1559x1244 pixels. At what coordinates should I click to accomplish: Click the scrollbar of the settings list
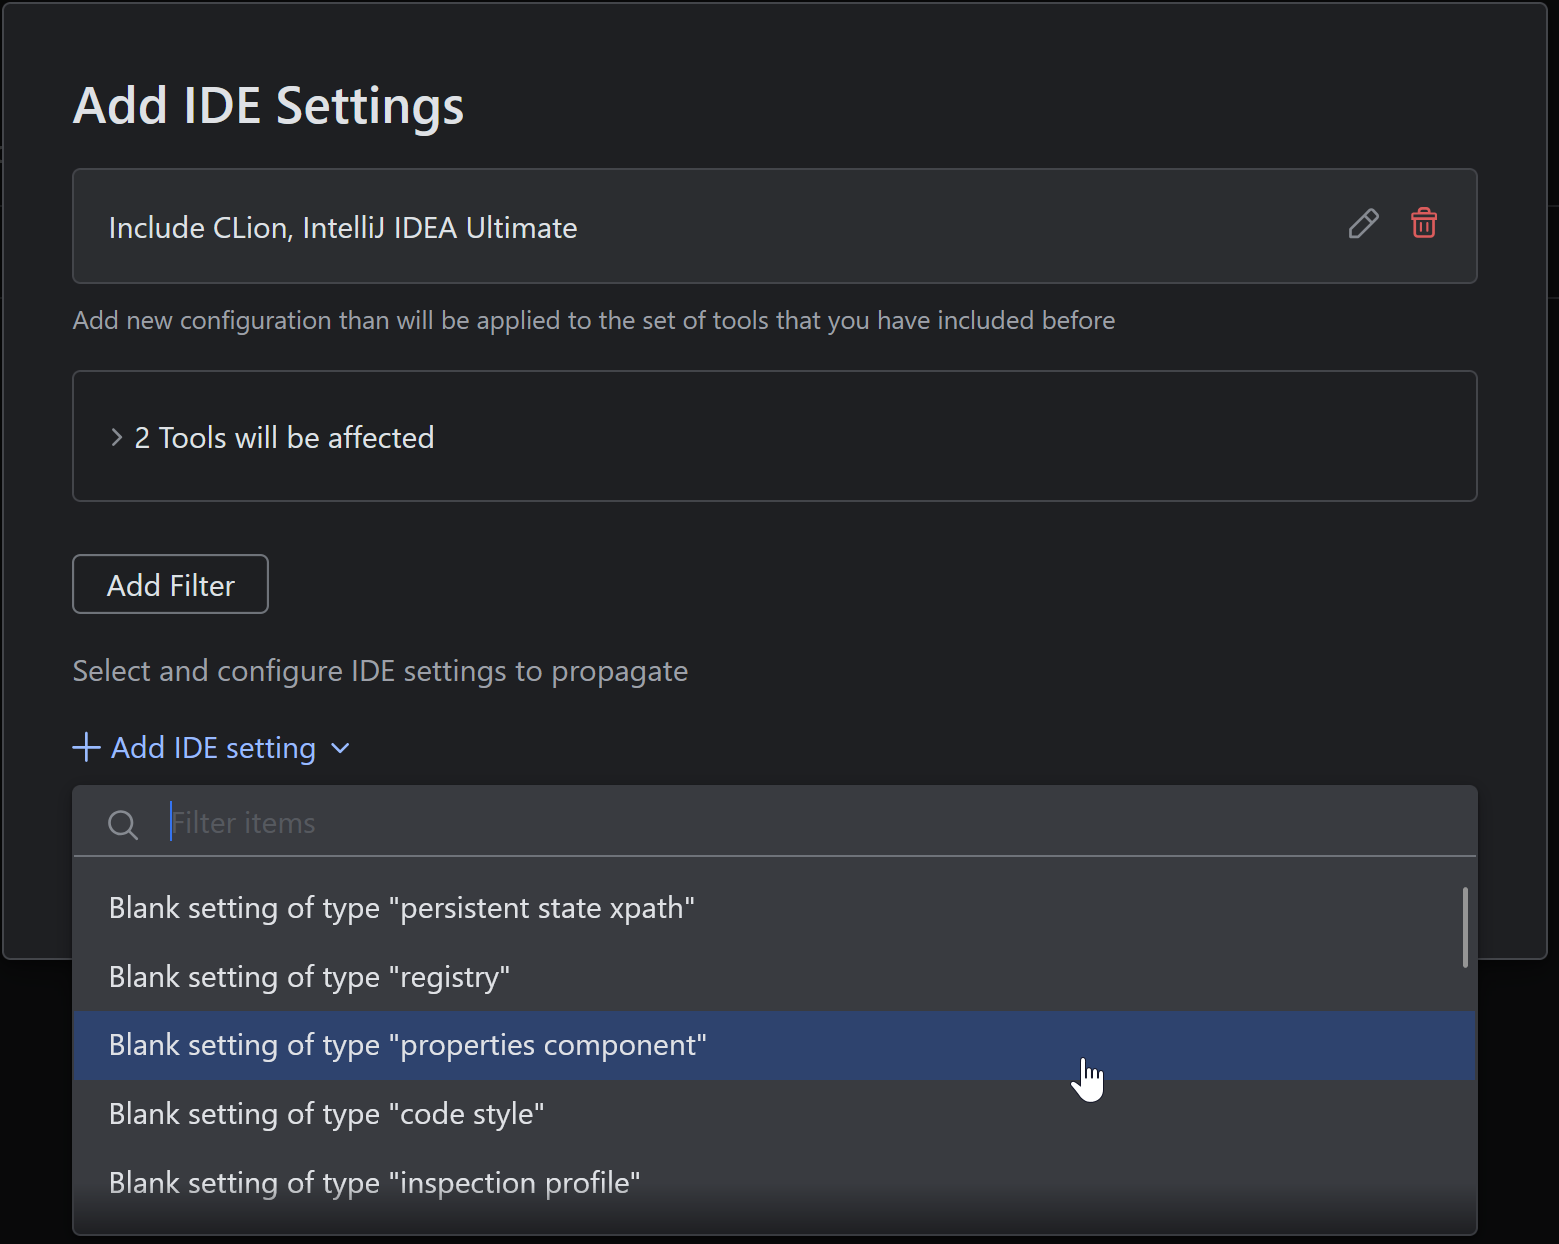[1464, 928]
